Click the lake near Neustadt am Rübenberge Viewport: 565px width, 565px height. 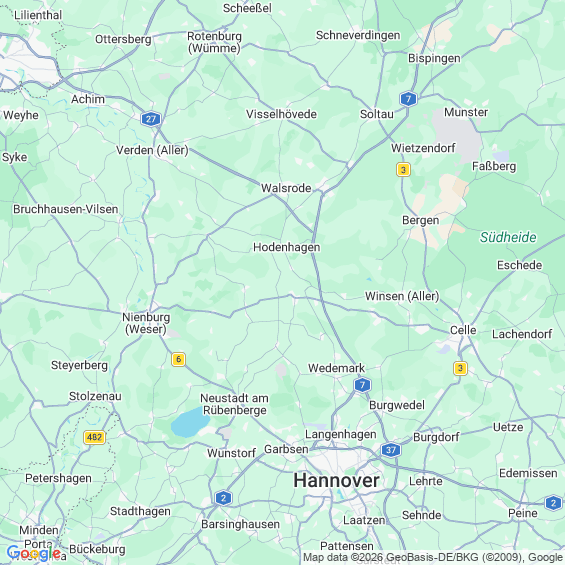click(x=190, y=422)
